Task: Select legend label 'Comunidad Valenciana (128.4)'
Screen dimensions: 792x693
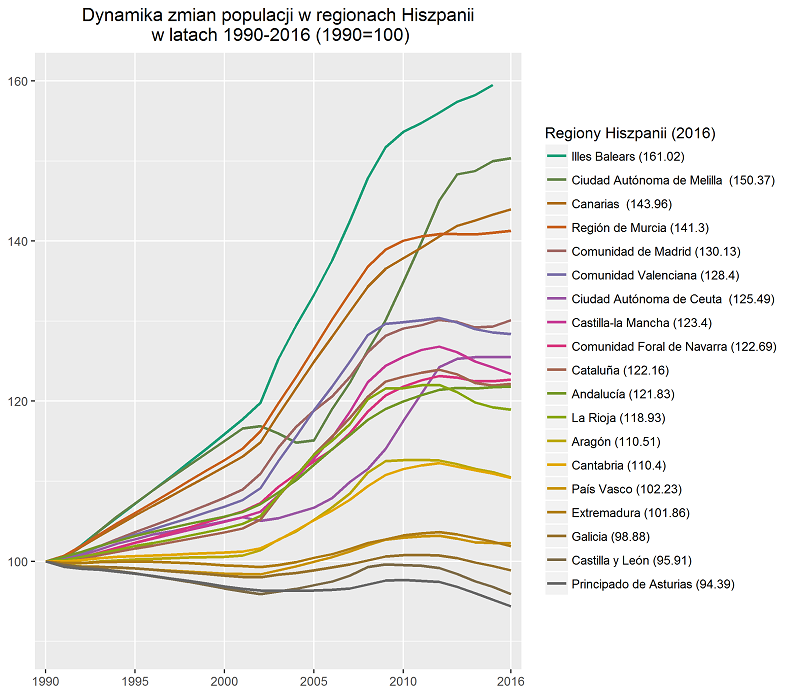Action: pyautogui.click(x=655, y=275)
